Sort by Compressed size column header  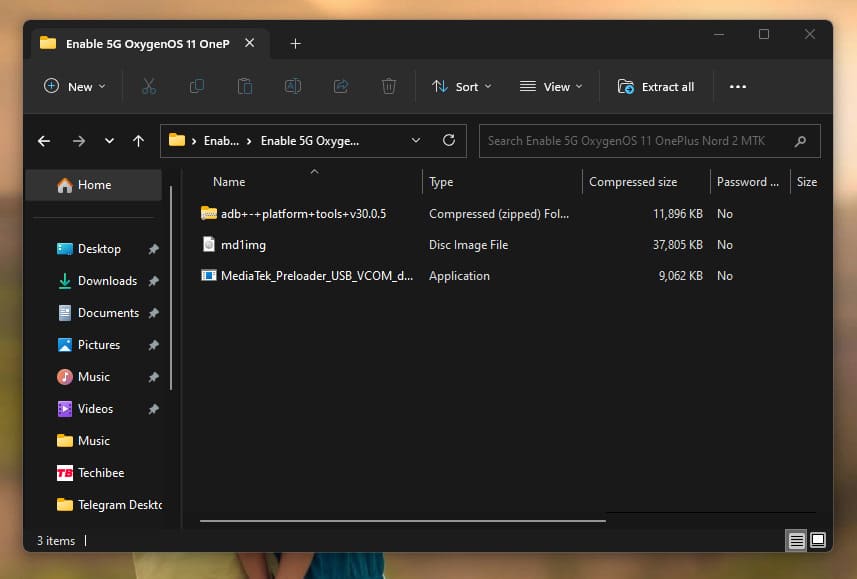tap(633, 182)
